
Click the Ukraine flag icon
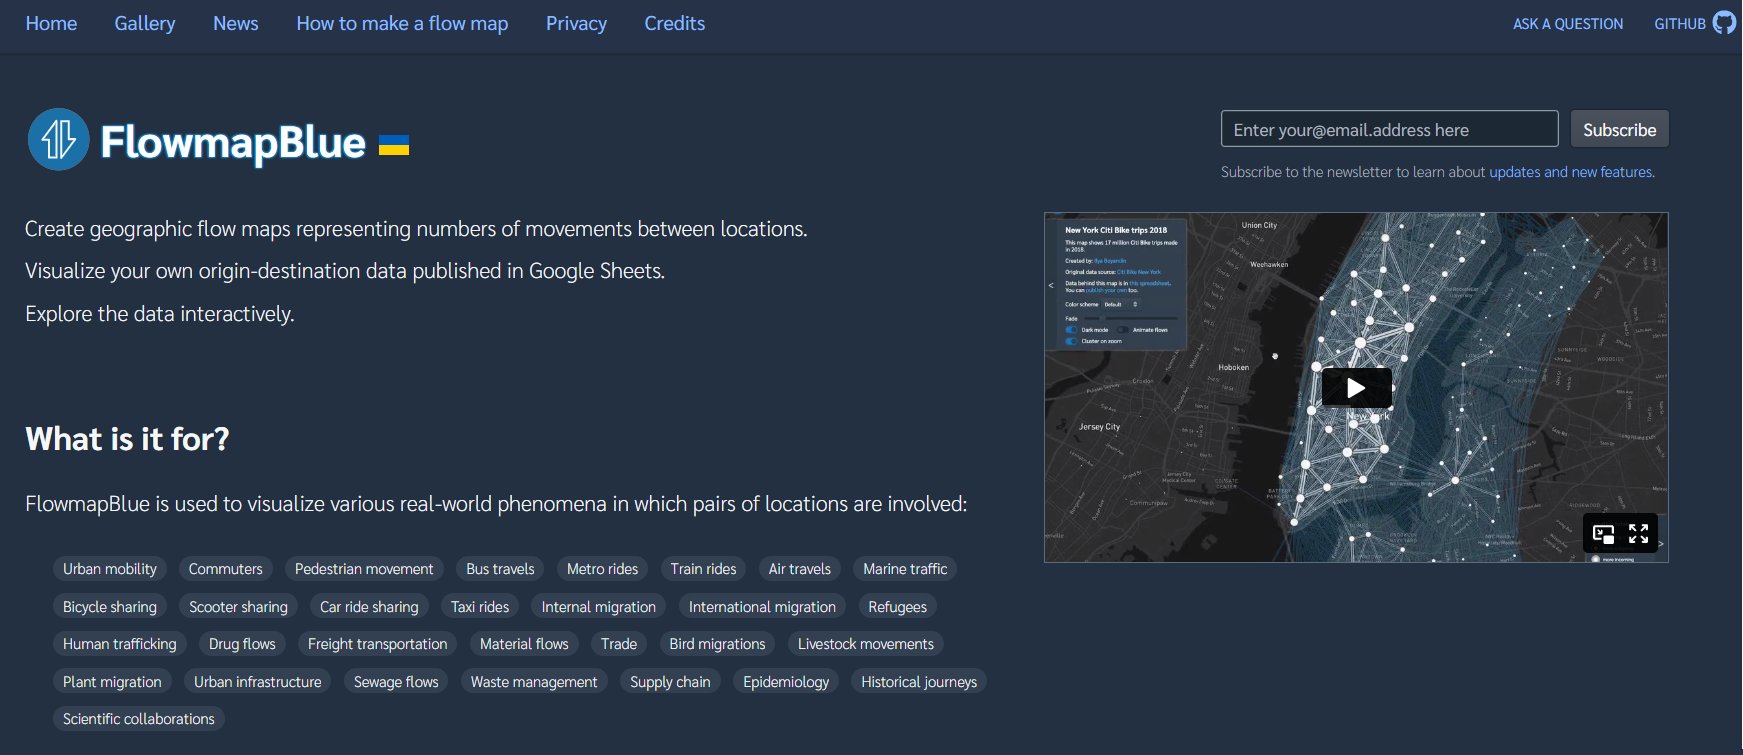tap(394, 145)
